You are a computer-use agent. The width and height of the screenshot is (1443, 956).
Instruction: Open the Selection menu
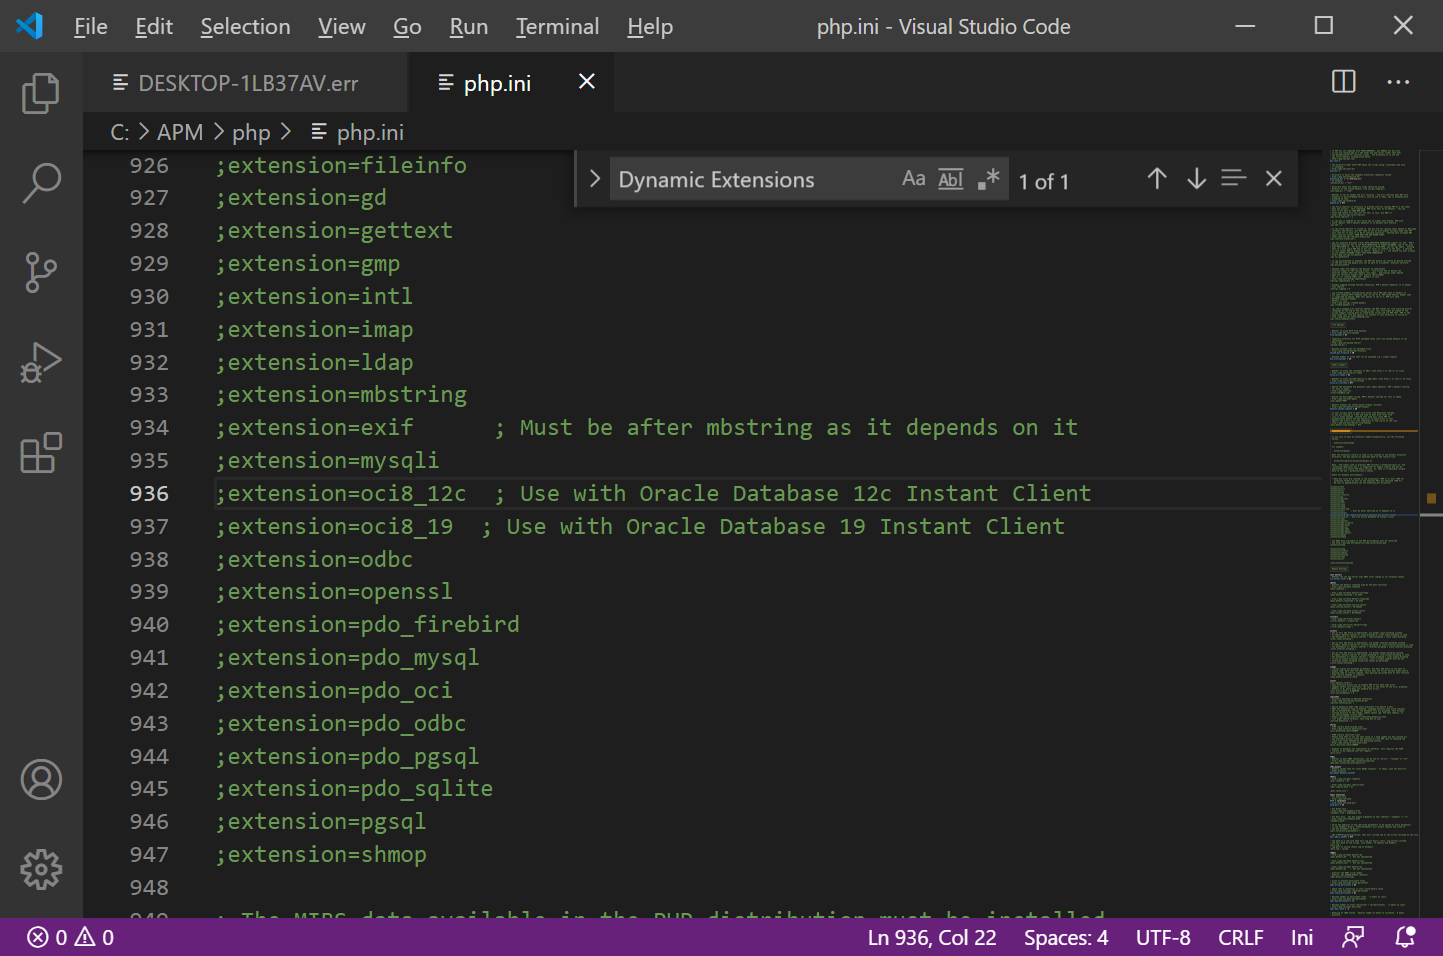pyautogui.click(x=245, y=26)
